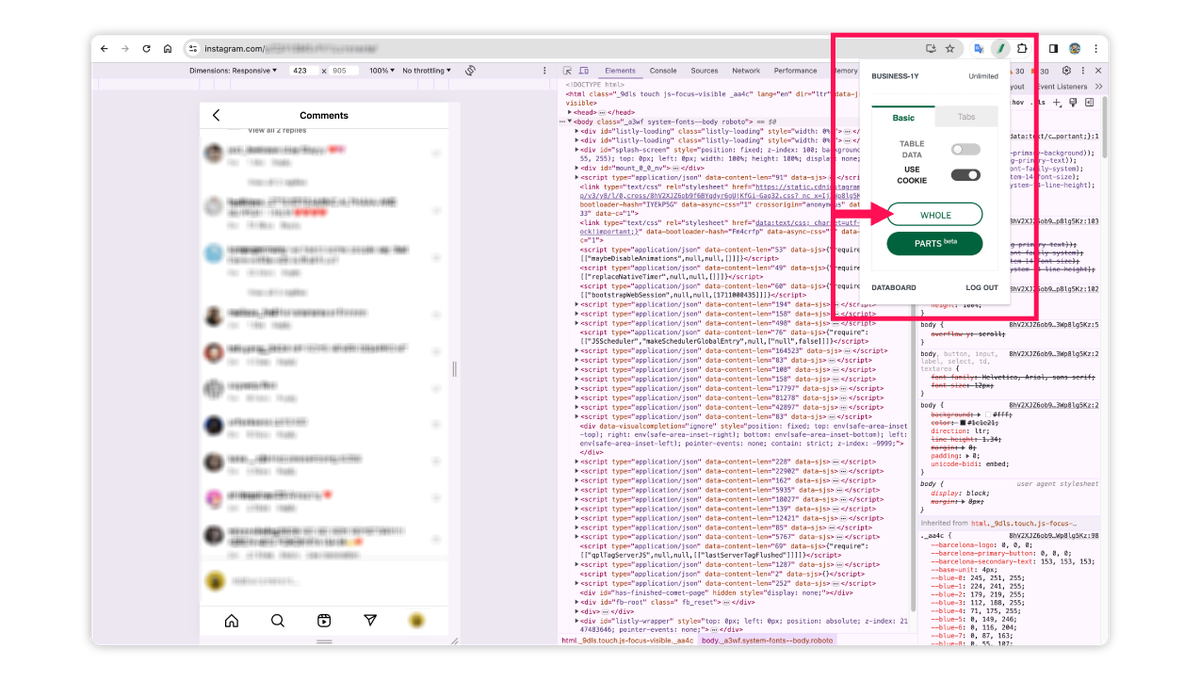Expand the div id="fb-root" node
This screenshot has width=1200, height=681.
(x=578, y=603)
